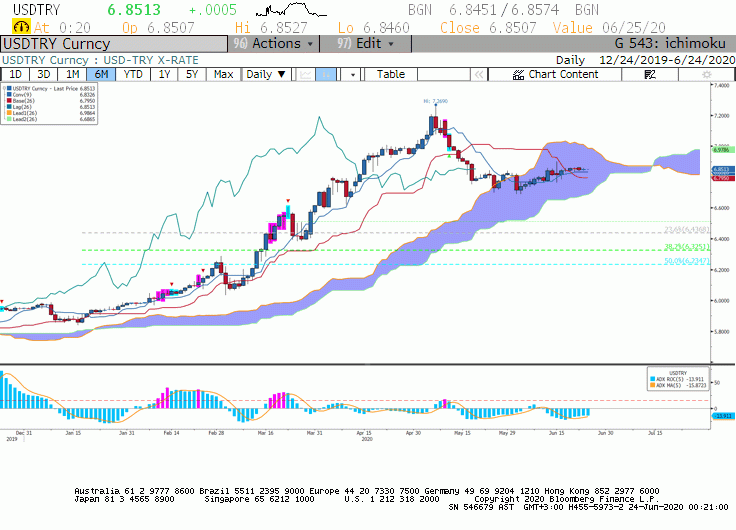Click the USDTRY Curncy security field
The width and height of the screenshot is (736, 530).
114,44
